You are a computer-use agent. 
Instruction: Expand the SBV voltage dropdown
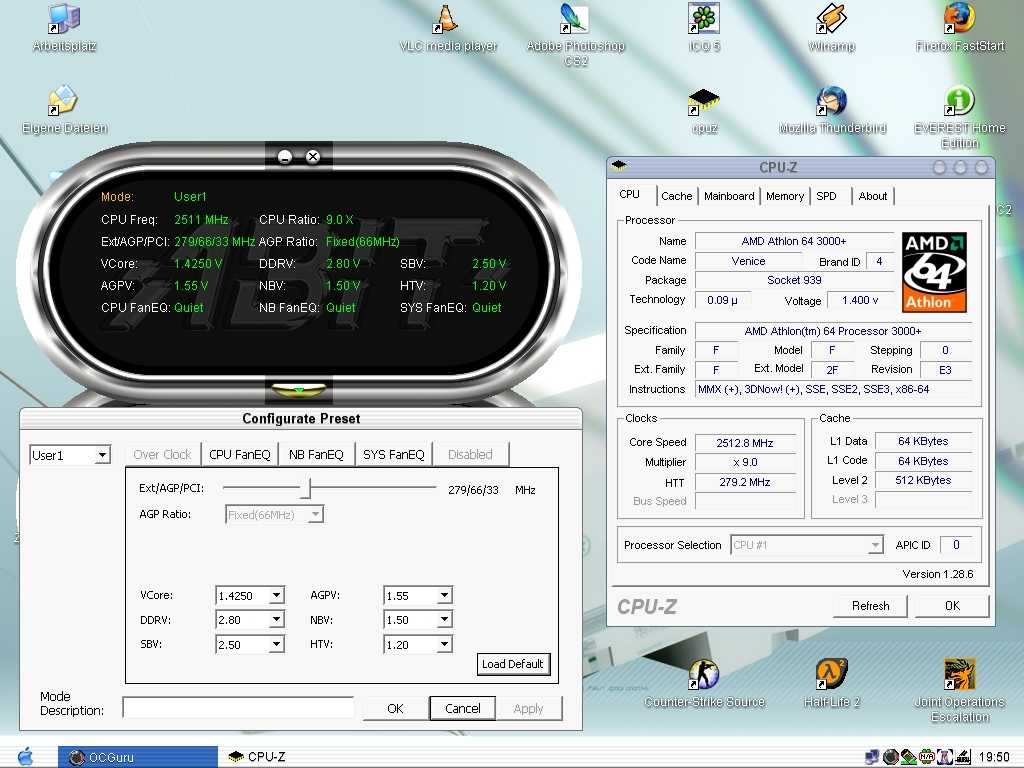(x=276, y=645)
